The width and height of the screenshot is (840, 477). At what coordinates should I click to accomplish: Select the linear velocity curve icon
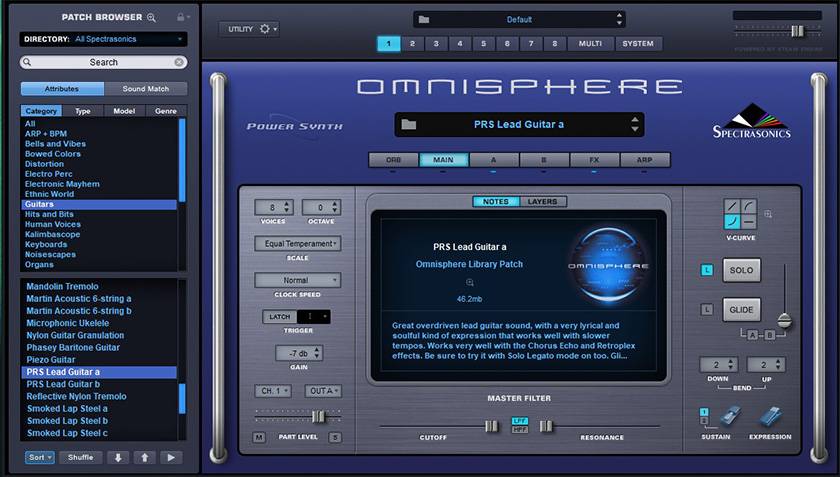[x=732, y=206]
